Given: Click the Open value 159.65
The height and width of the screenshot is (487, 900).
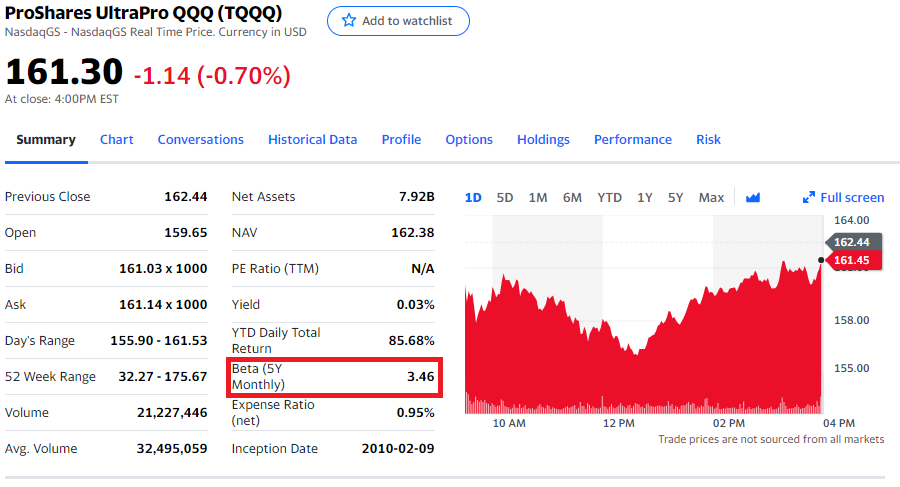Looking at the screenshot, I should (x=185, y=233).
